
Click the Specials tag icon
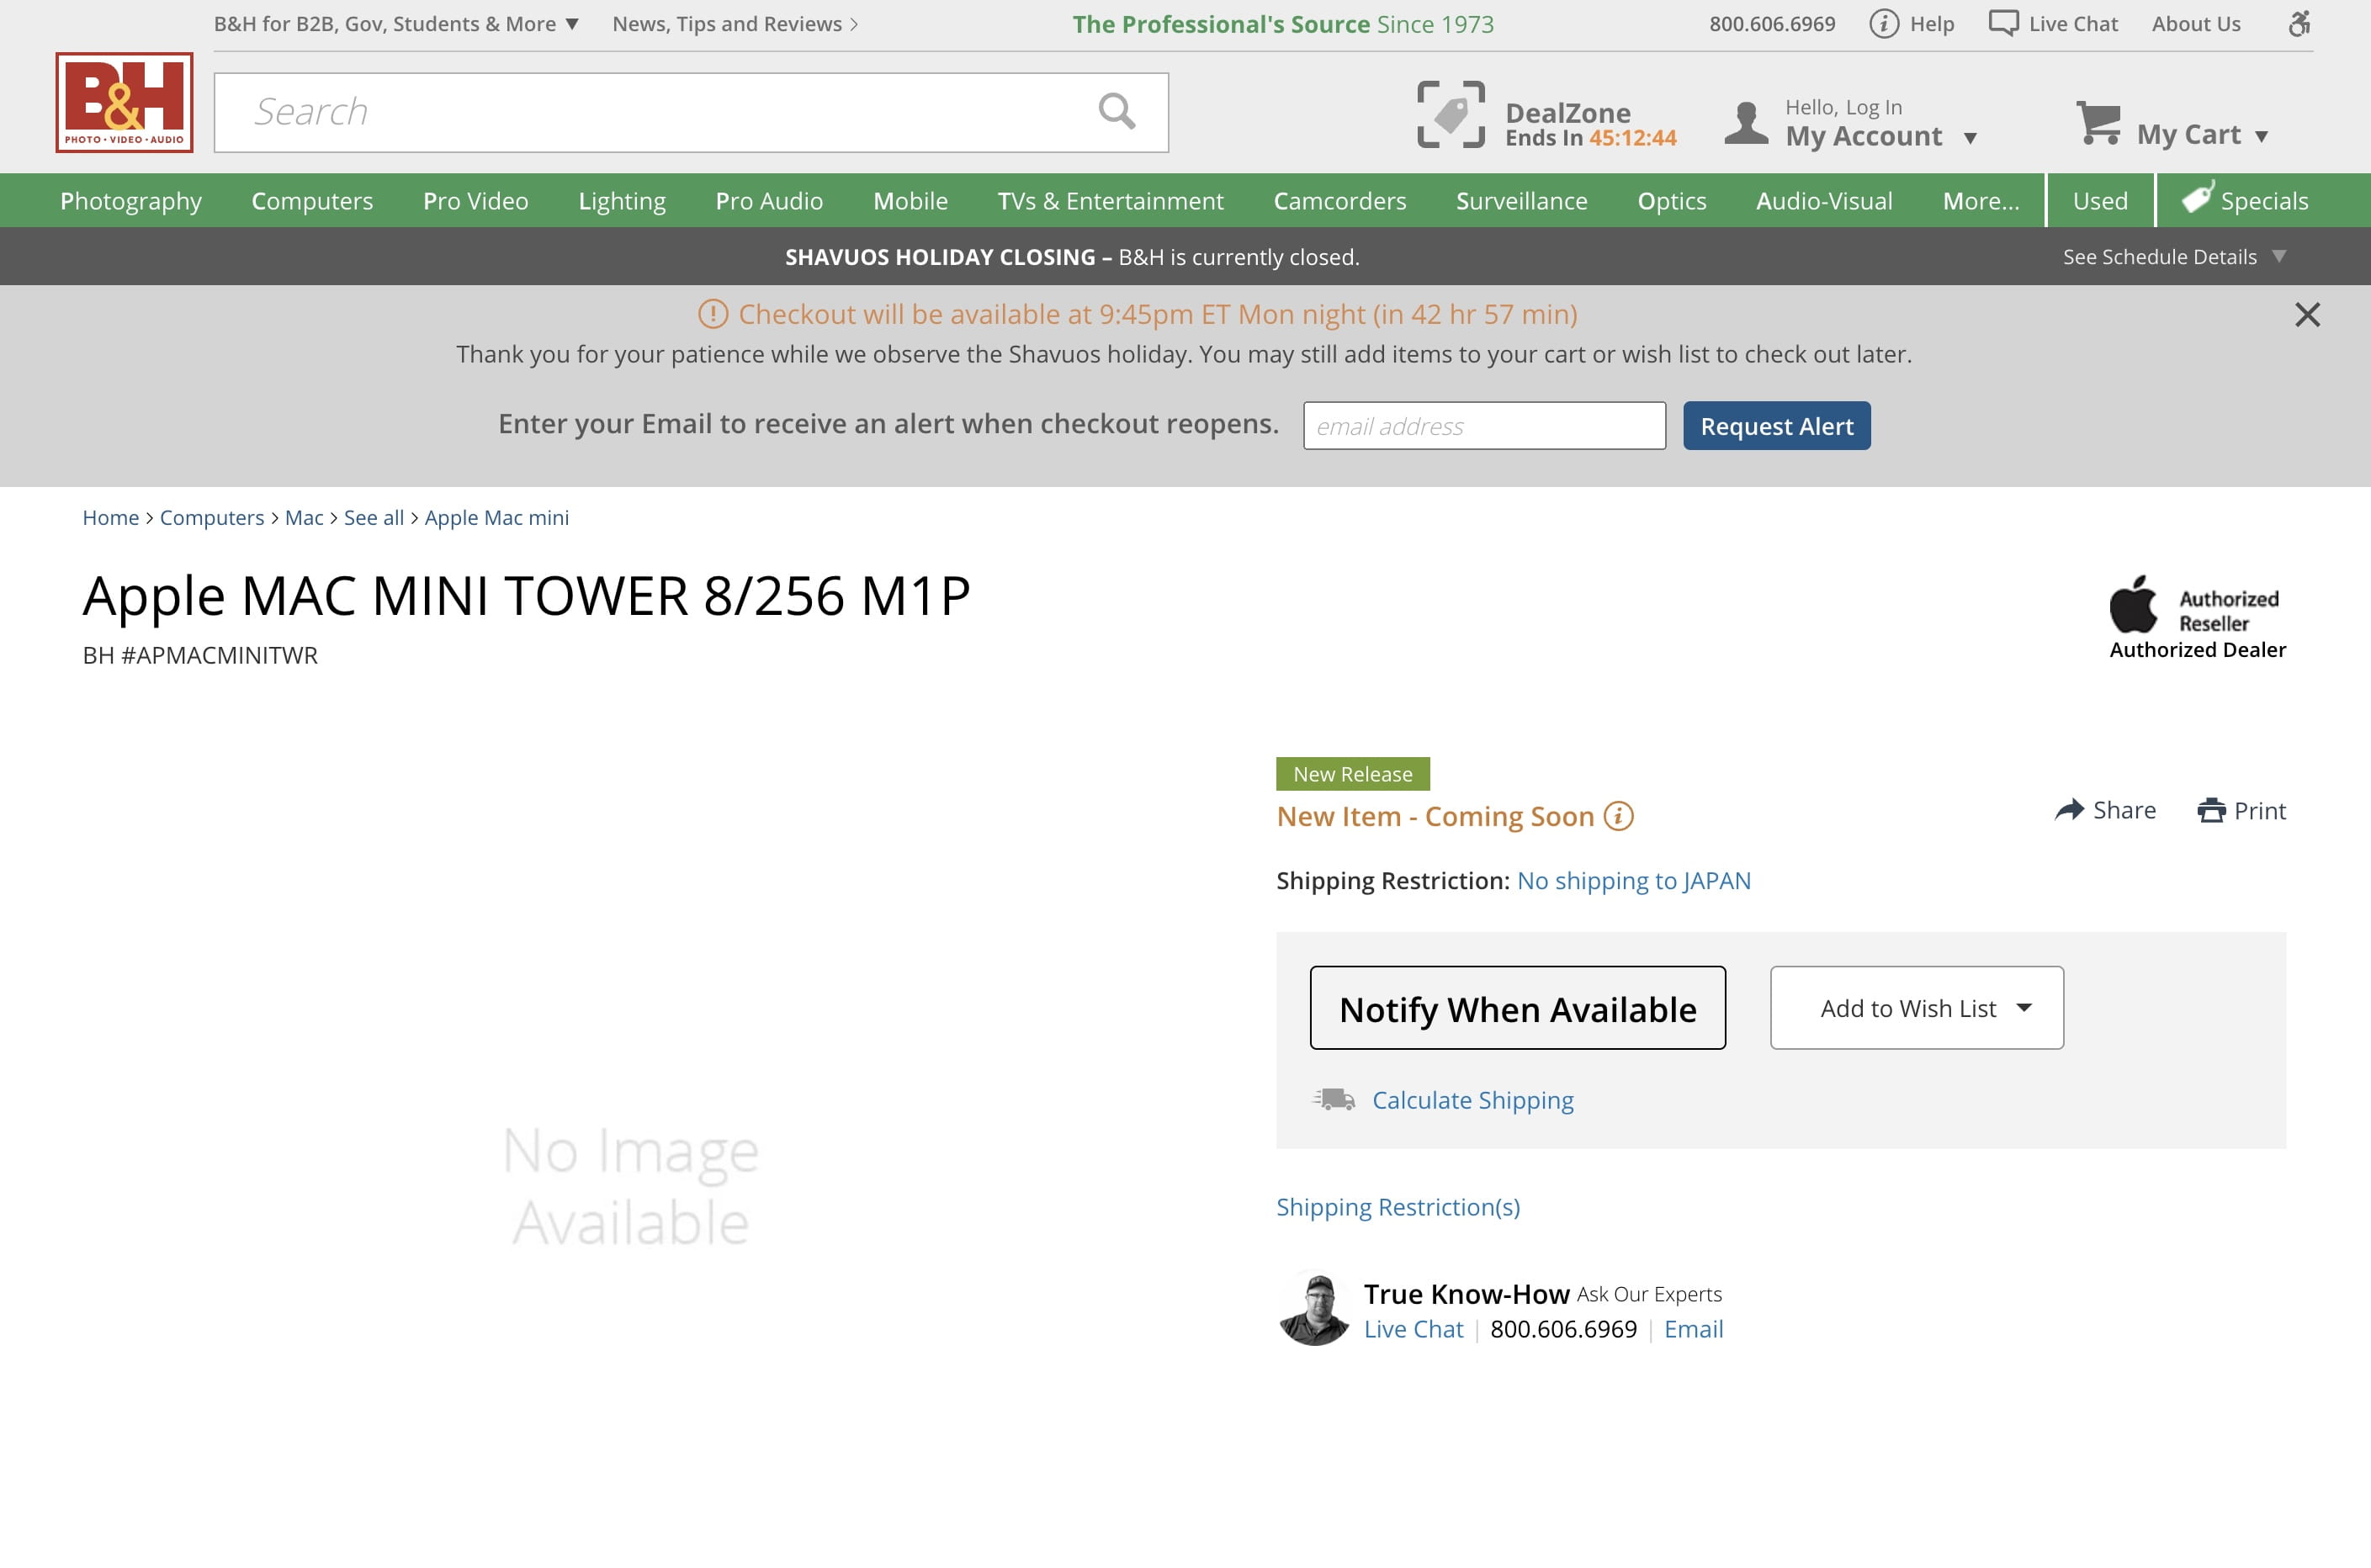click(x=2197, y=197)
